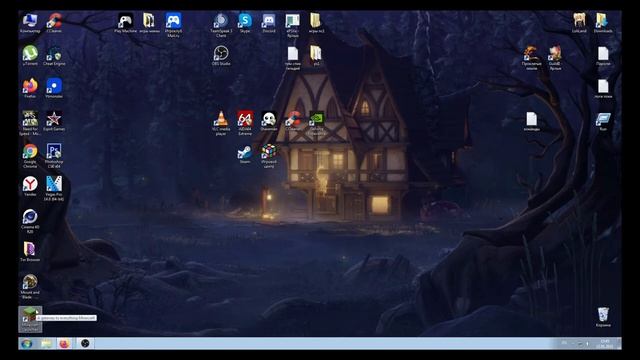This screenshot has width=640, height=360.
Task: Click the language indicator in system tray
Action: (564, 343)
